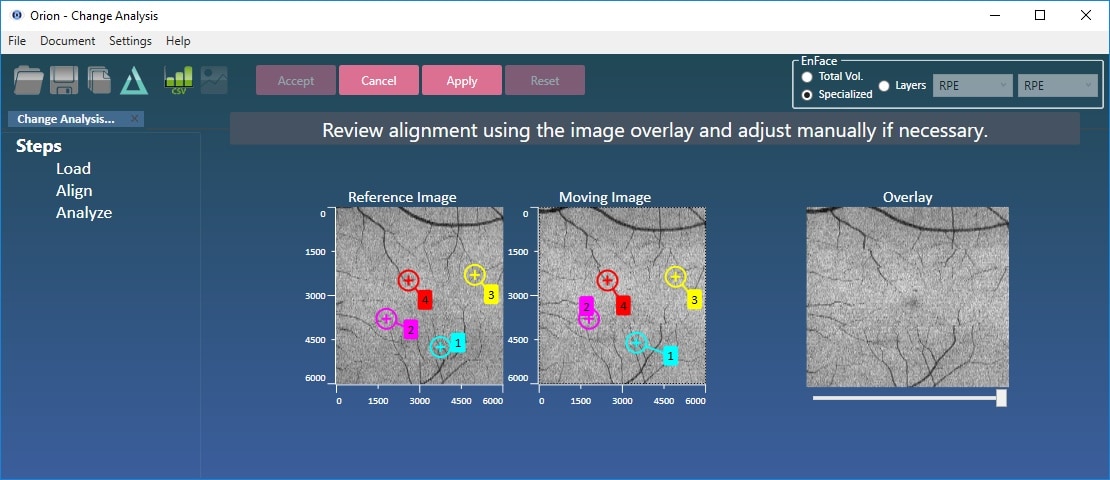This screenshot has width=1110, height=480.
Task: Select yellow marker 3 in Moving Image
Action: [676, 277]
